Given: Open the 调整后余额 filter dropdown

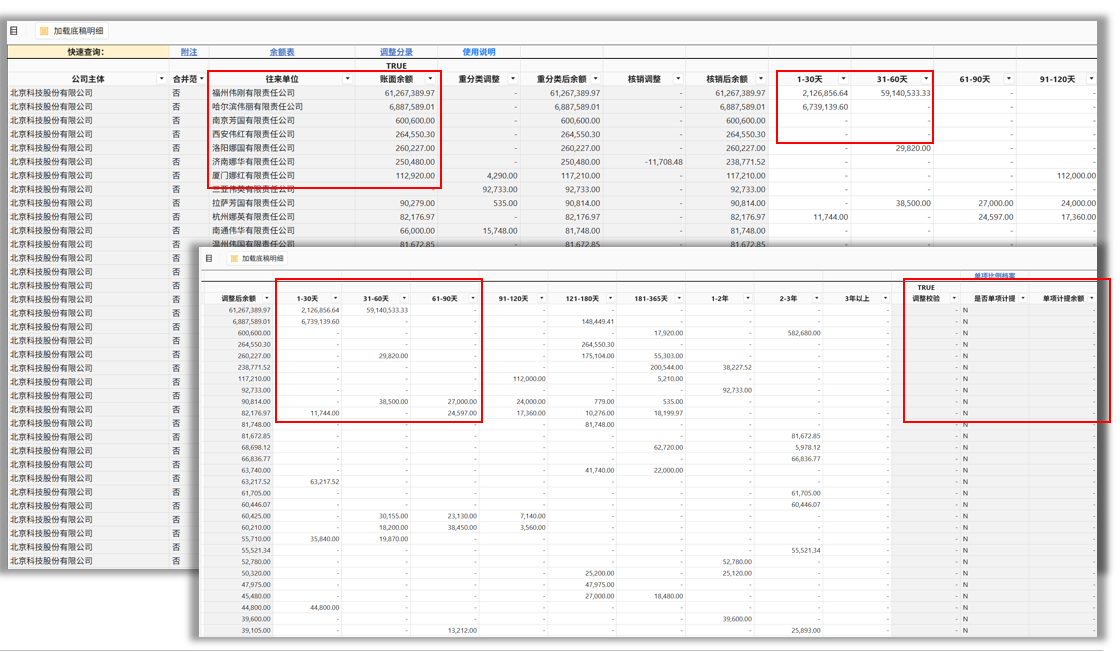Looking at the screenshot, I should click(x=267, y=299).
